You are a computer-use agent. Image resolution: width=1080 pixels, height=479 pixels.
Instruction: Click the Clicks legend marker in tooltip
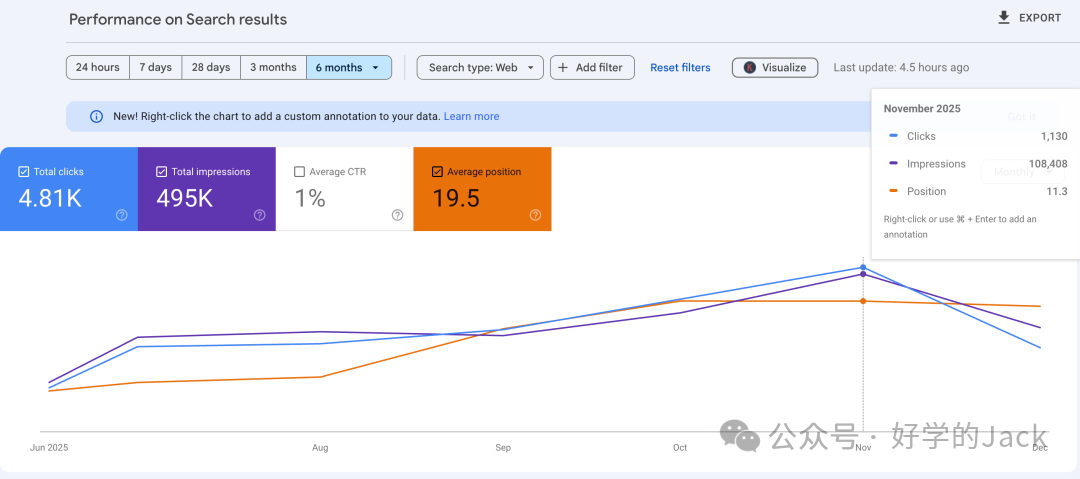point(893,136)
